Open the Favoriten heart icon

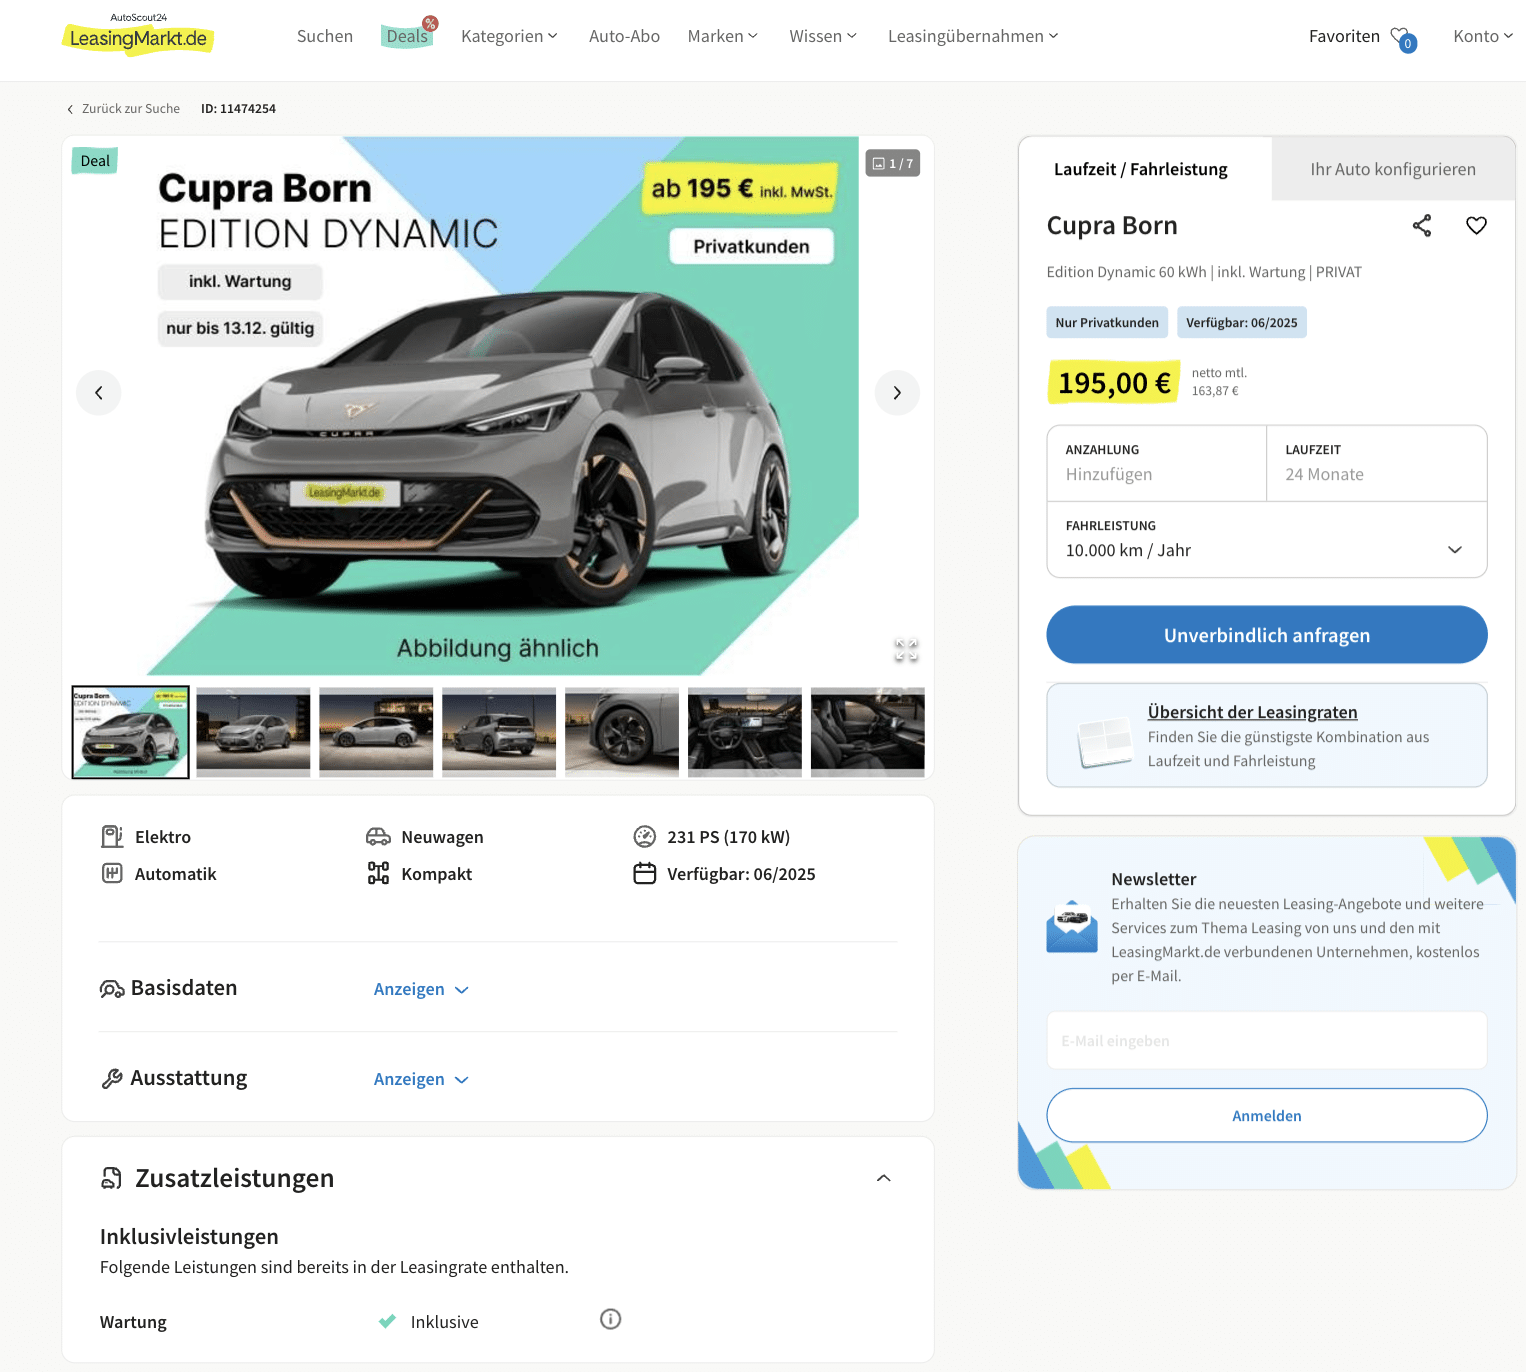[1402, 38]
